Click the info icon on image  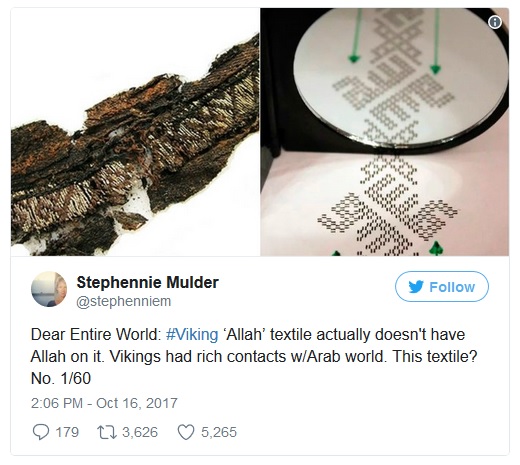[495, 22]
